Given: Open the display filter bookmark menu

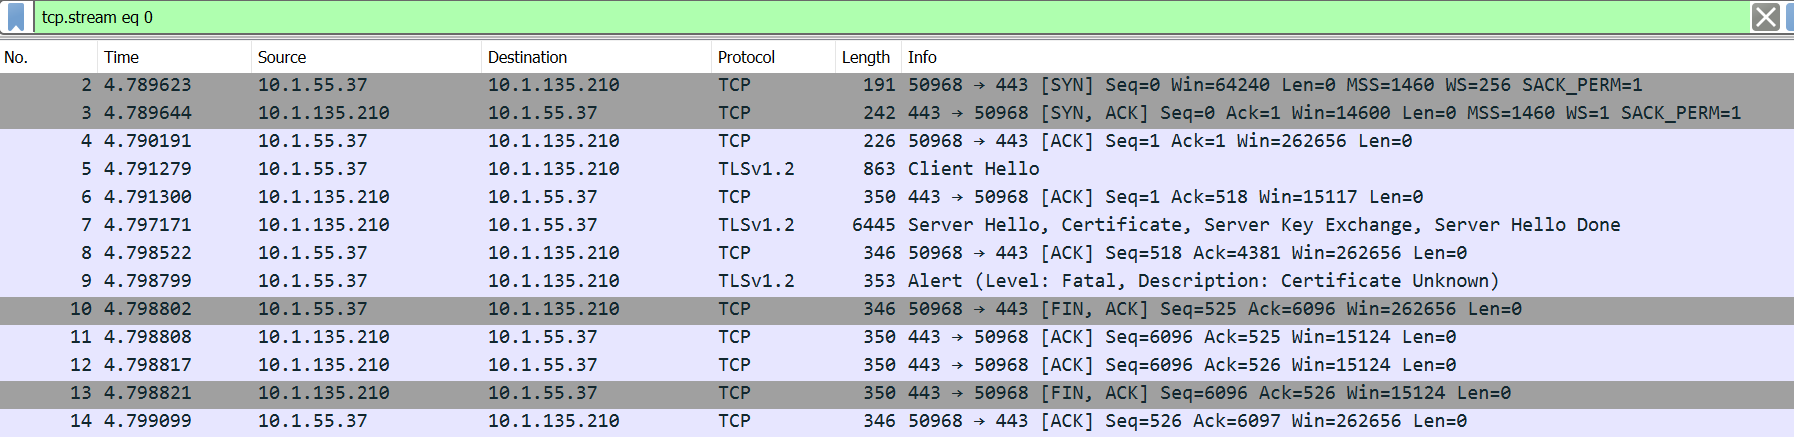Looking at the screenshot, I should pos(16,17).
